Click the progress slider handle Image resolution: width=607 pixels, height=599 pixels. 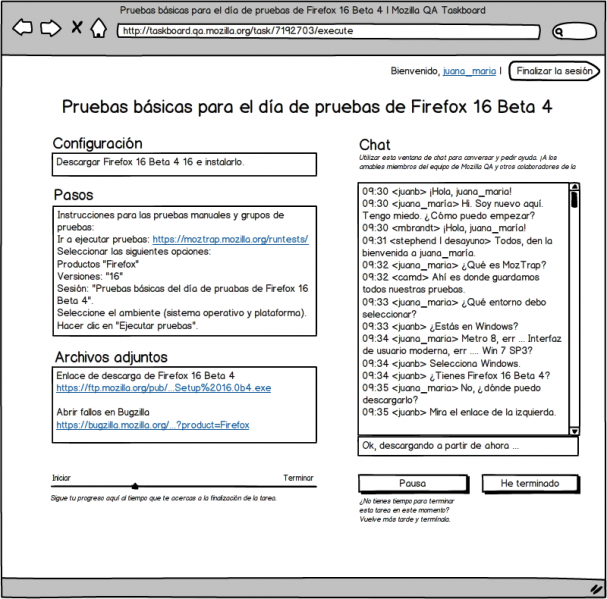pos(135,486)
